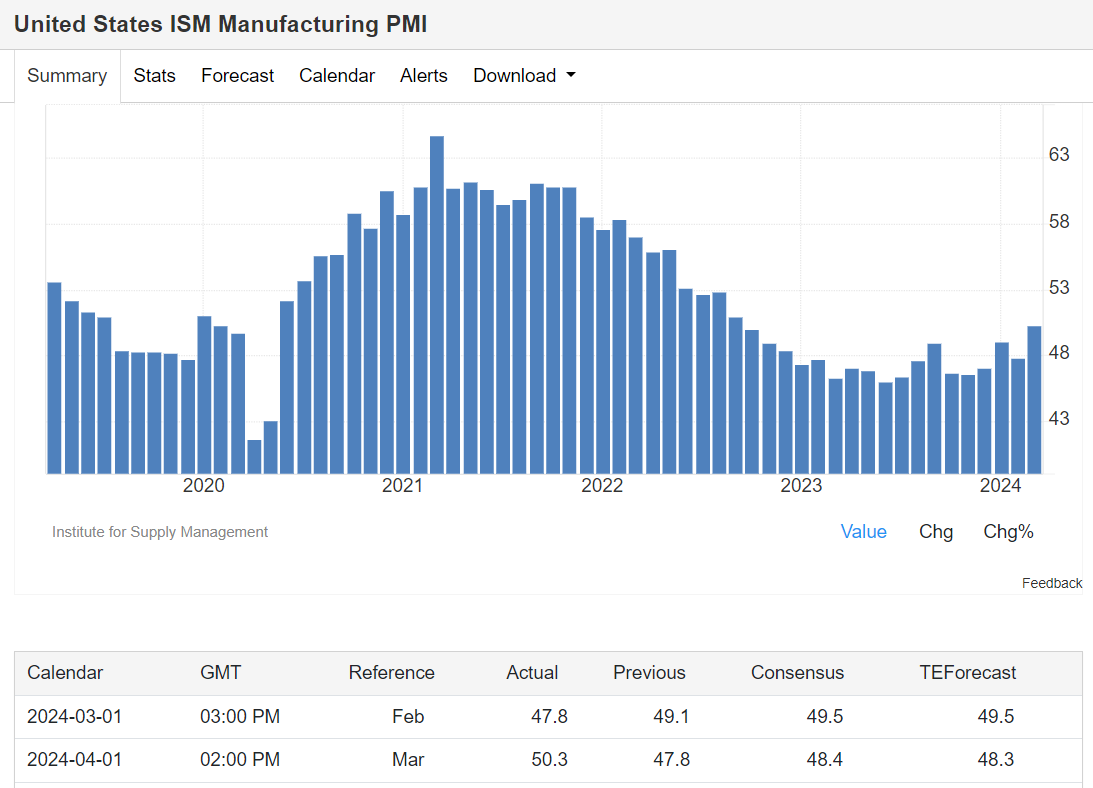Select the Value chart view
1093x788 pixels.
863,532
